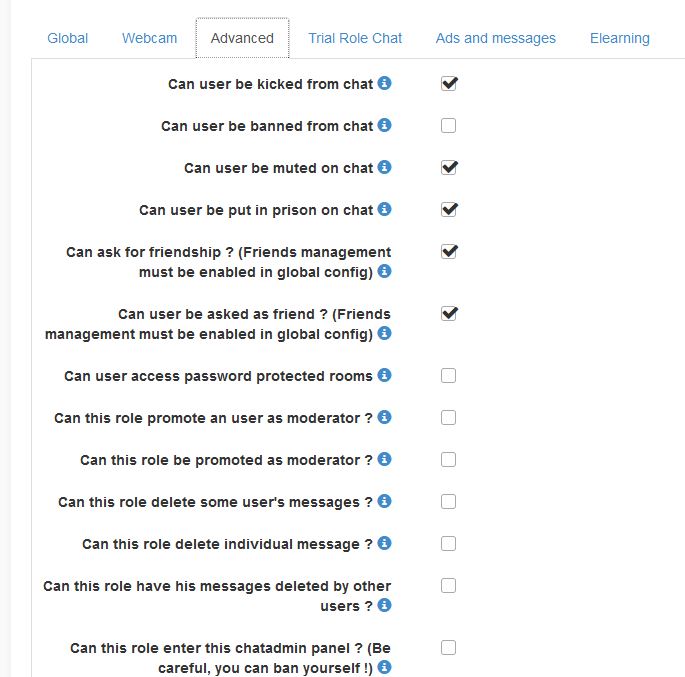The height and width of the screenshot is (677, 685).
Task: Enable 'Can user be banned from chat'
Action: point(449,126)
